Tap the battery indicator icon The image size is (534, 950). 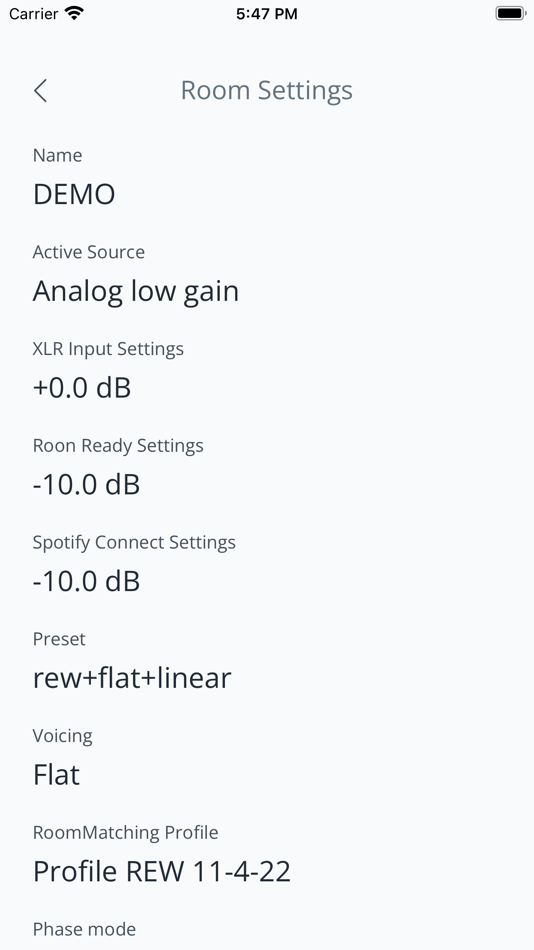click(510, 13)
